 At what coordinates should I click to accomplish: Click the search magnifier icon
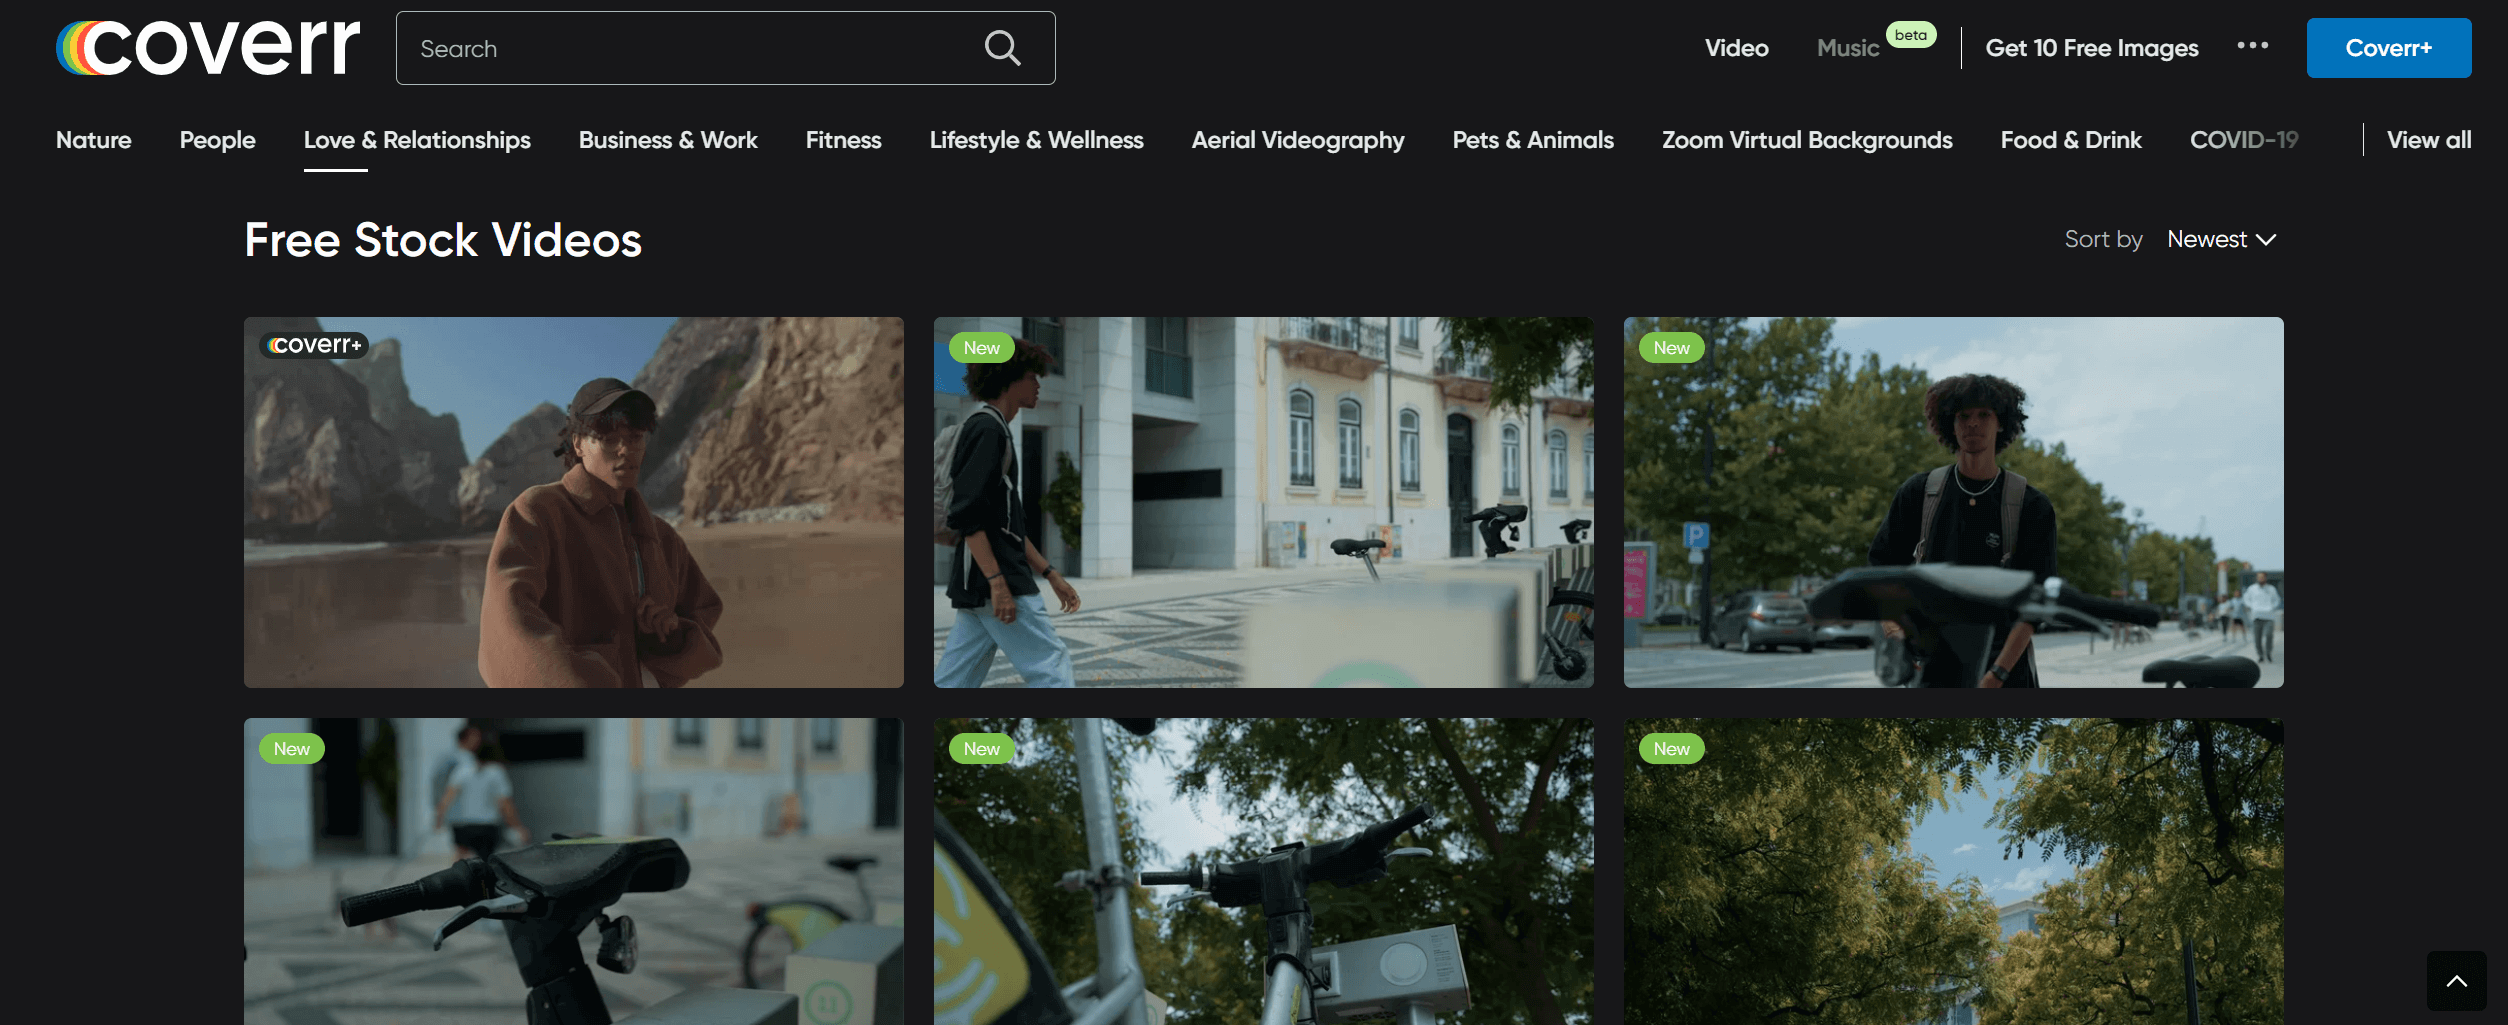click(x=1003, y=47)
